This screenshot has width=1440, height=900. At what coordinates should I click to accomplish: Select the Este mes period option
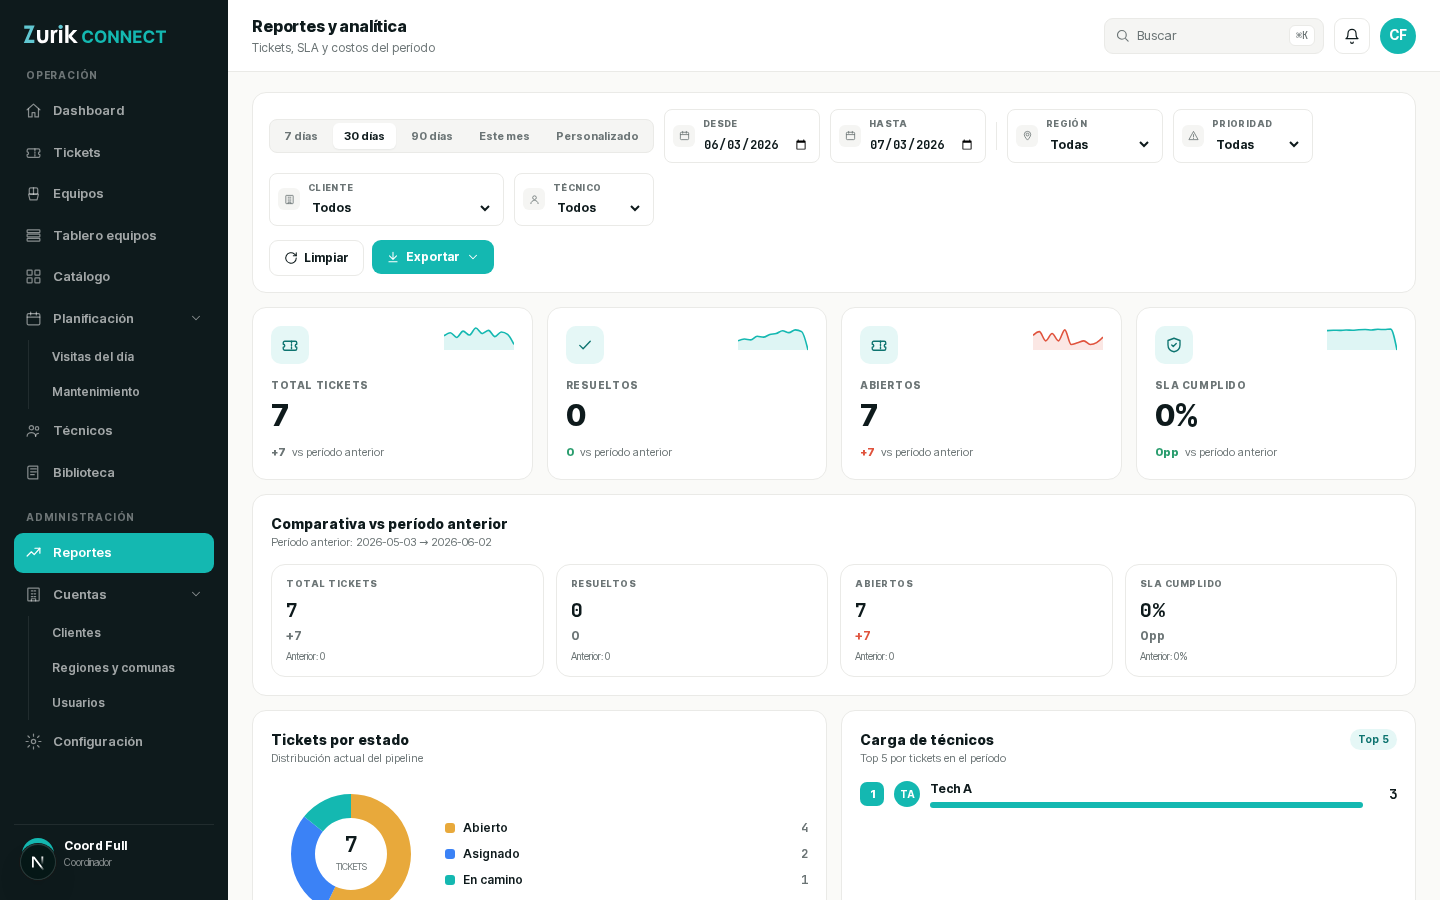(x=504, y=136)
